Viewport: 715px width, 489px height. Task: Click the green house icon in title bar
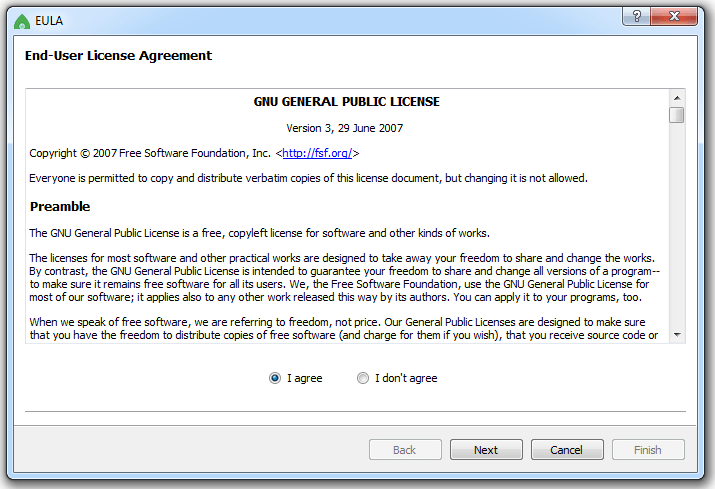(x=21, y=18)
